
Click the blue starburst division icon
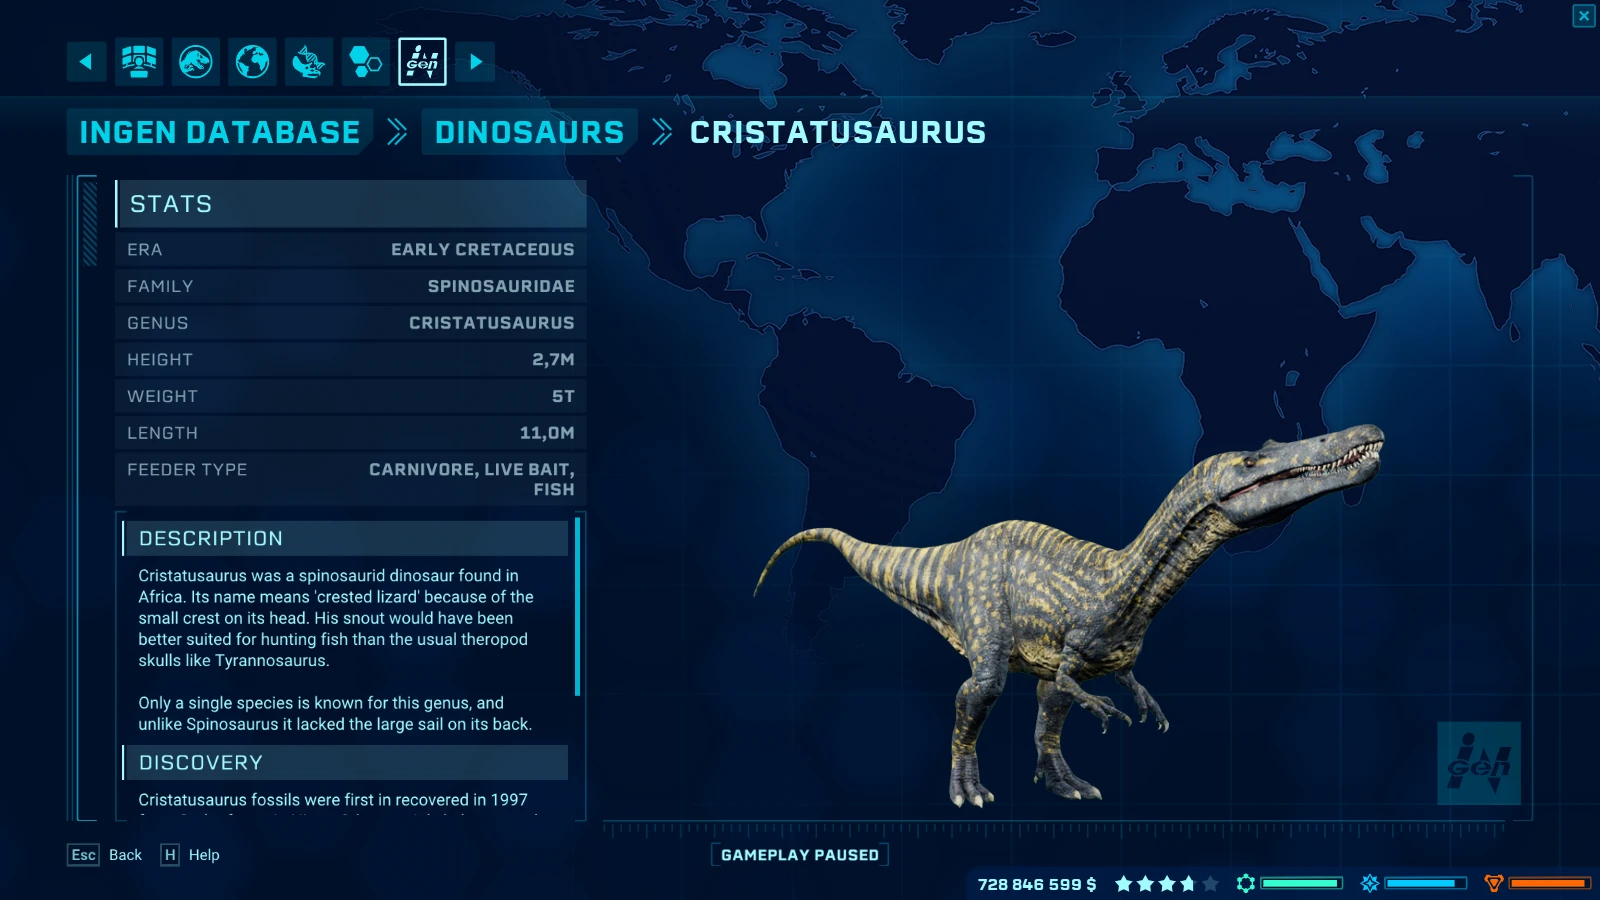click(x=1370, y=883)
